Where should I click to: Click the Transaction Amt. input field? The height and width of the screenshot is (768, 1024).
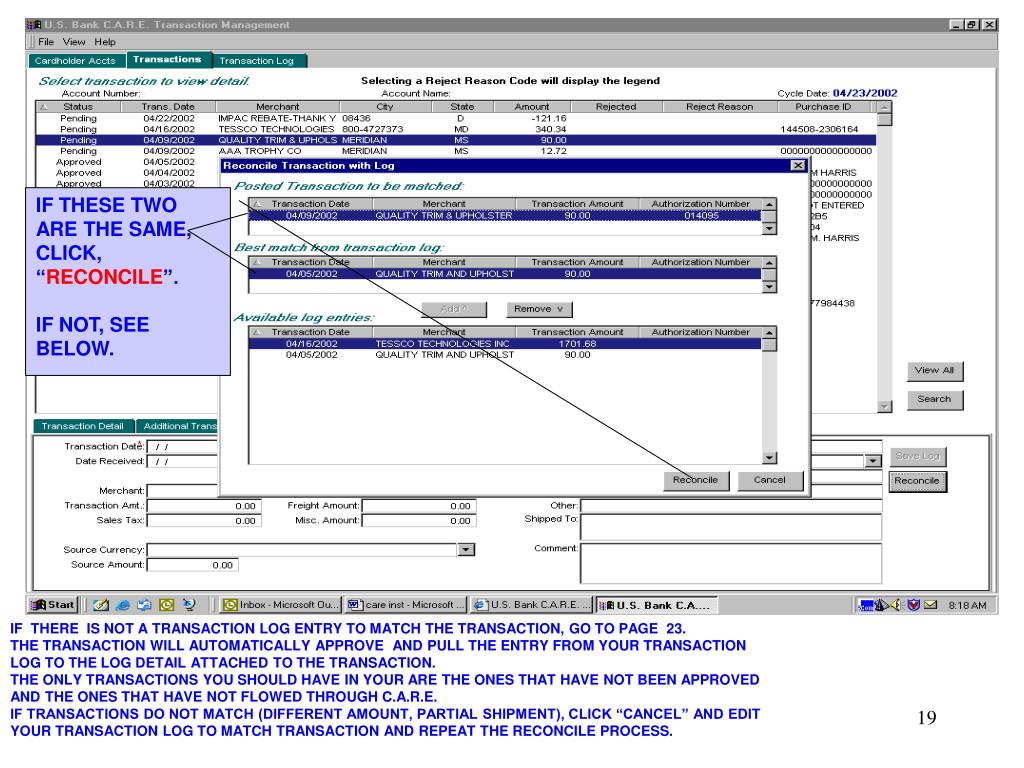tap(204, 506)
